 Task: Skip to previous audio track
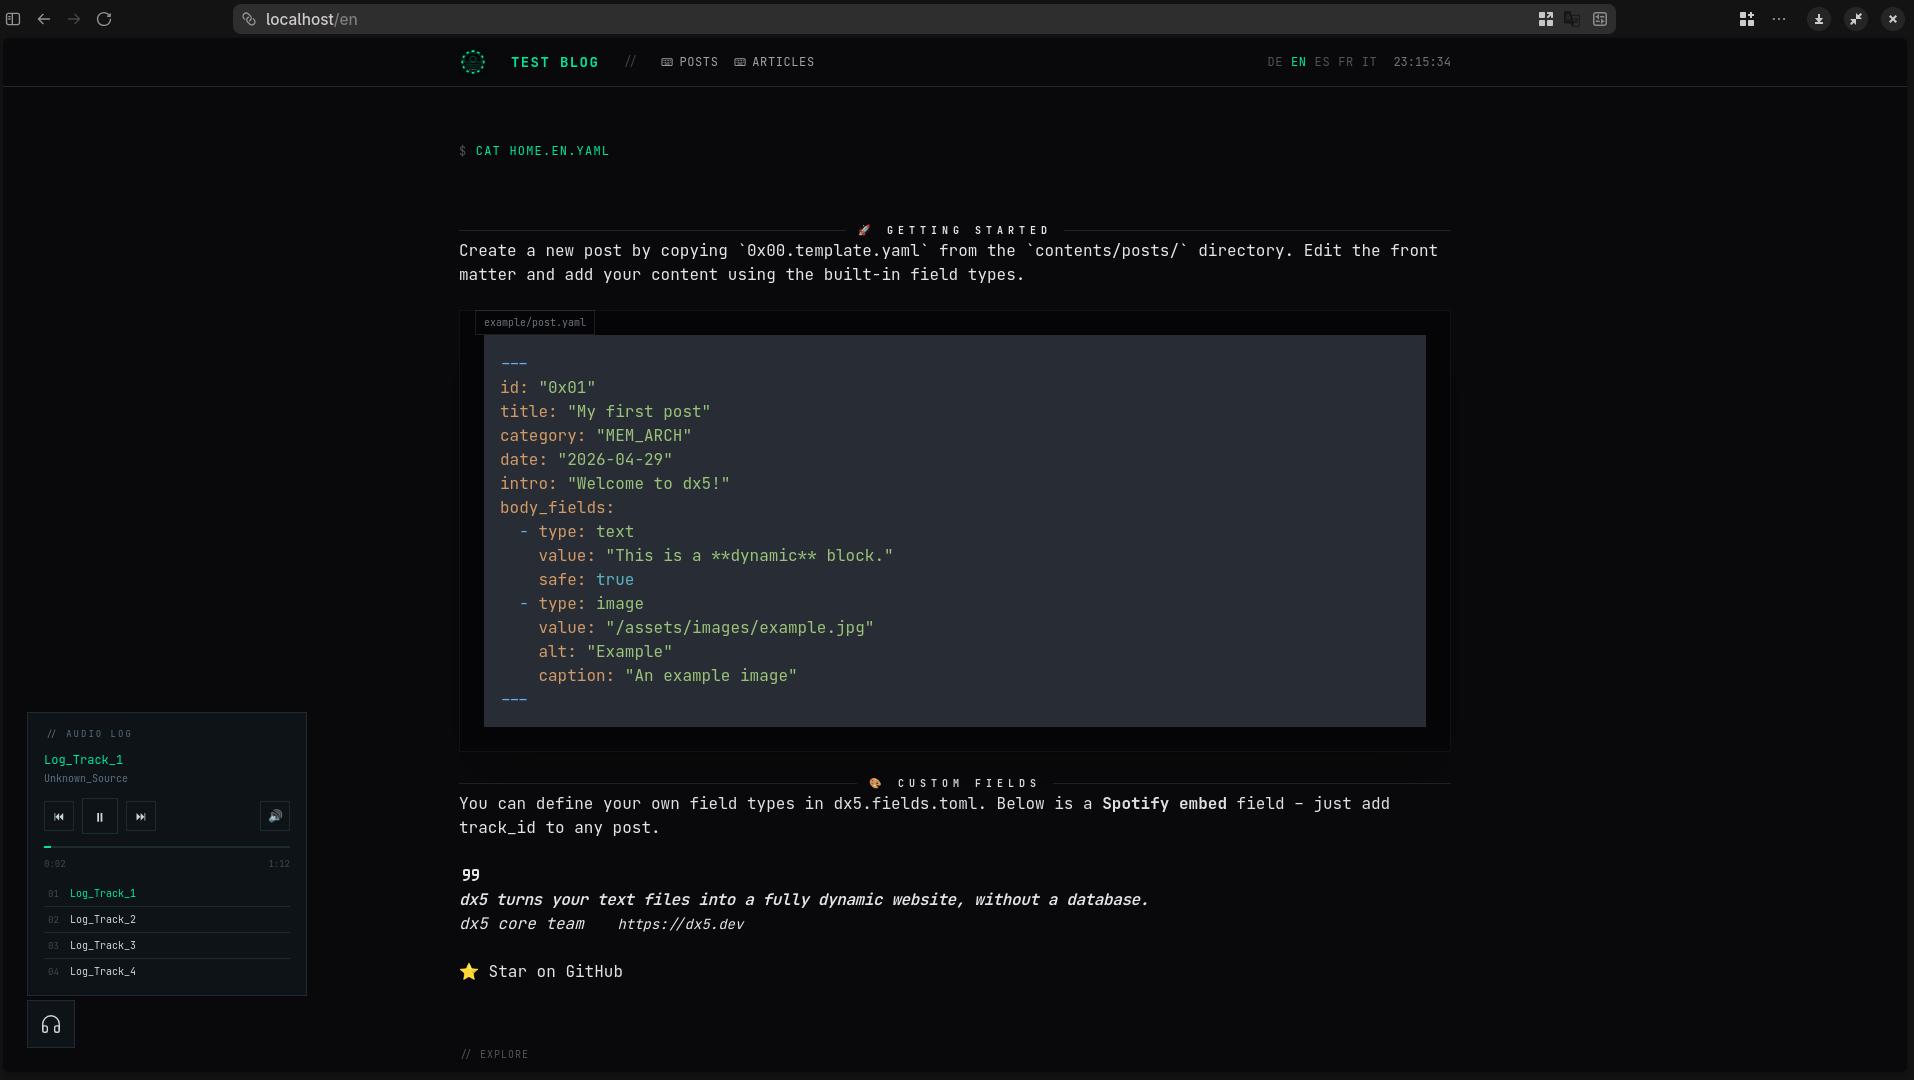coord(59,817)
